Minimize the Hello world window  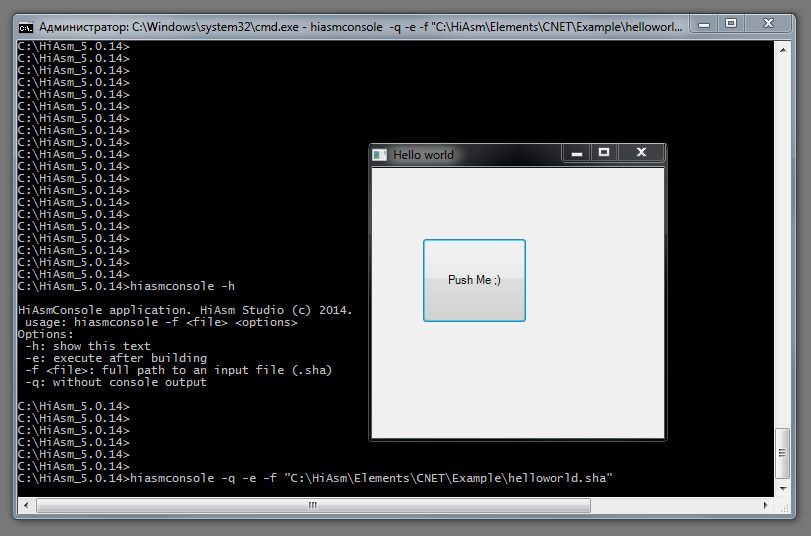(577, 153)
